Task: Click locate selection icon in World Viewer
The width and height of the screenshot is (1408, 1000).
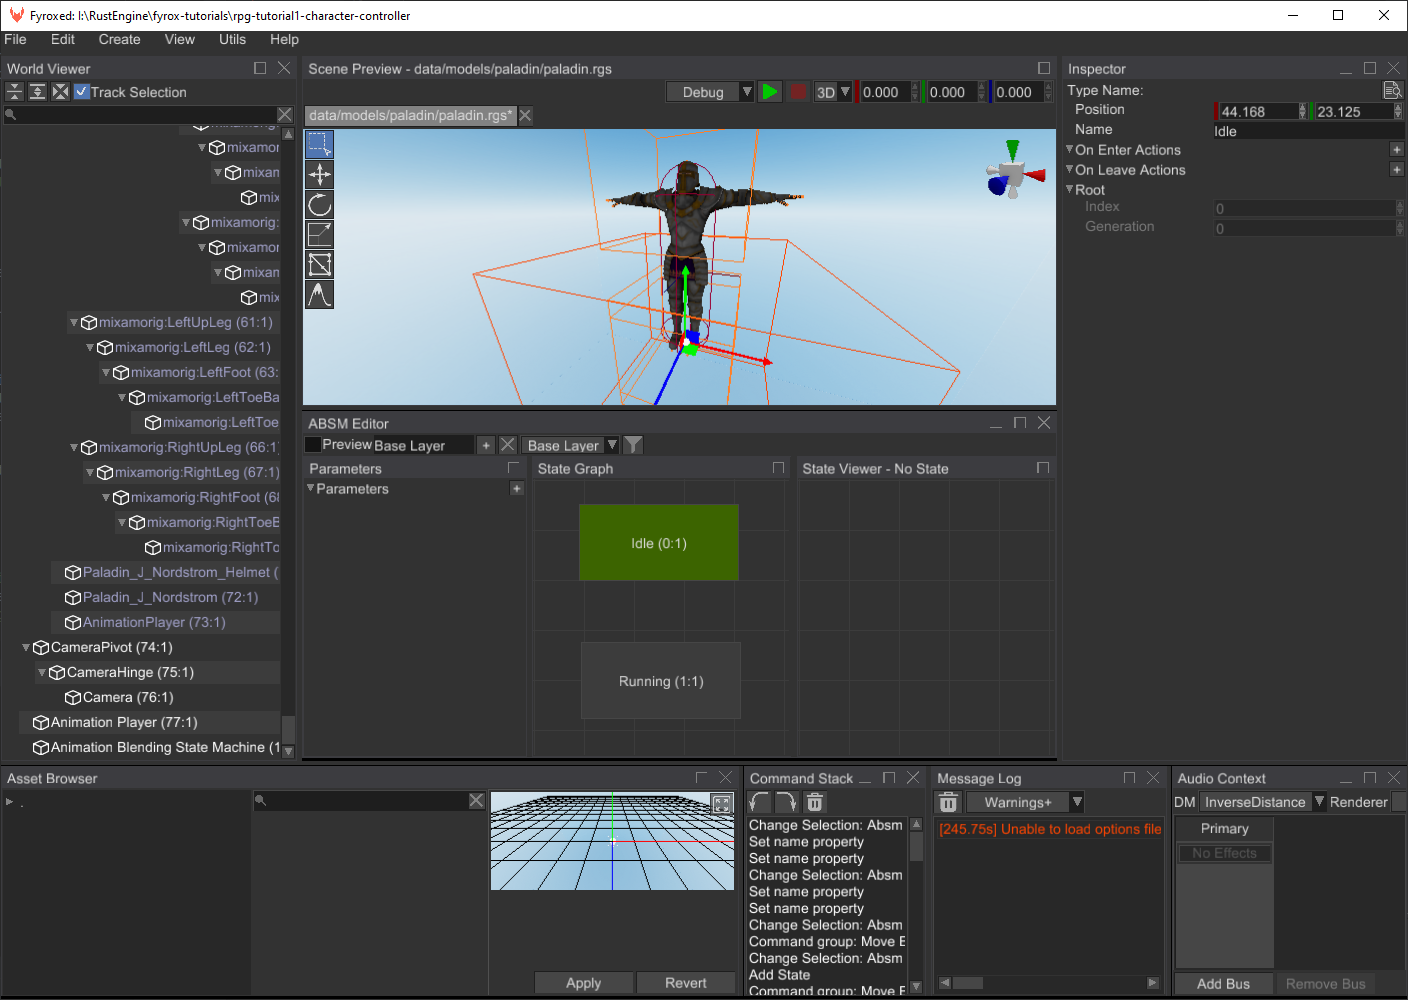Action: pyautogui.click(x=60, y=92)
